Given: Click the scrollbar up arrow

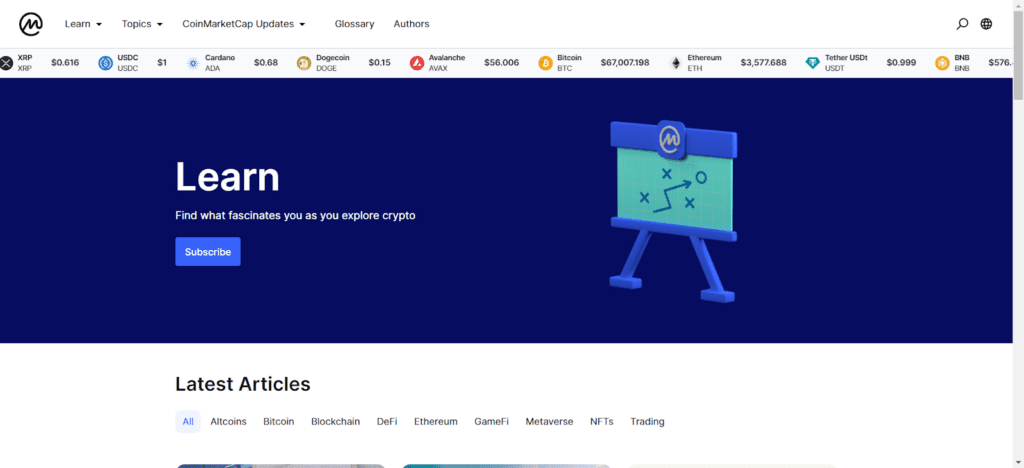Looking at the screenshot, I should click(1018, 5).
